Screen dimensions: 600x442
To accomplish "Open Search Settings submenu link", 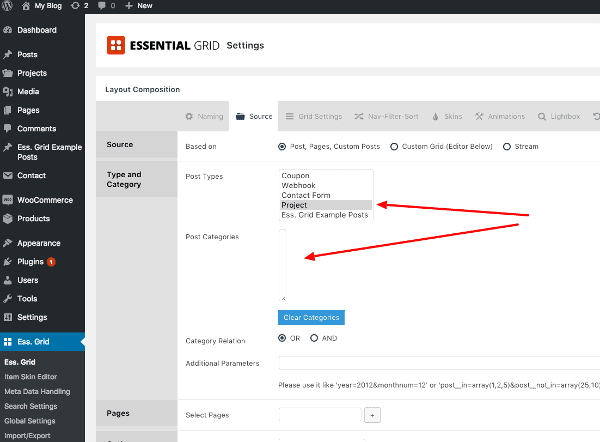I will click(x=31, y=406).
